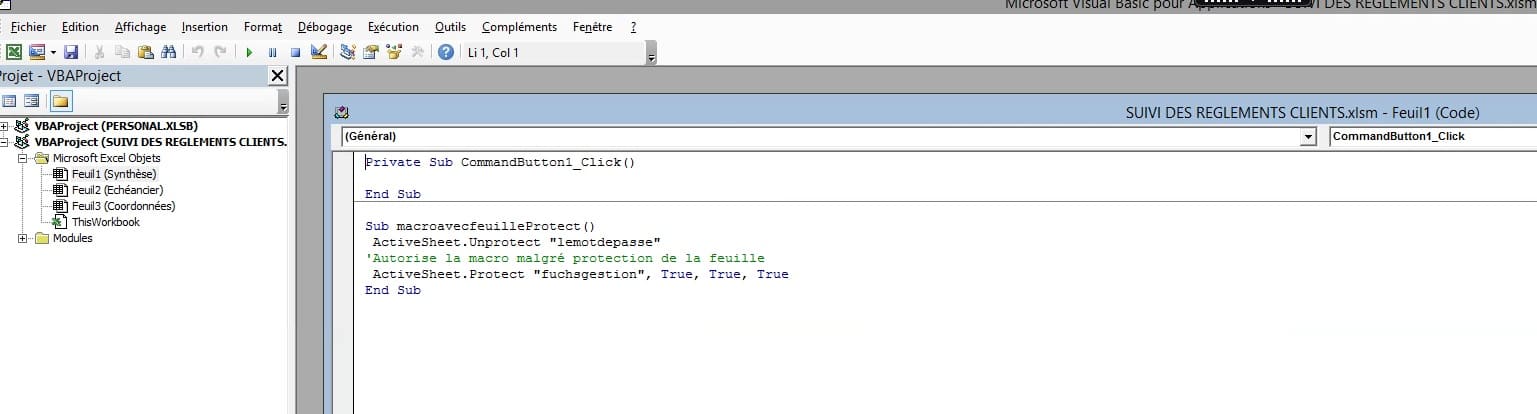Click the code window icon on its title bar
Screen dimensions: 1537x414
[341, 113]
